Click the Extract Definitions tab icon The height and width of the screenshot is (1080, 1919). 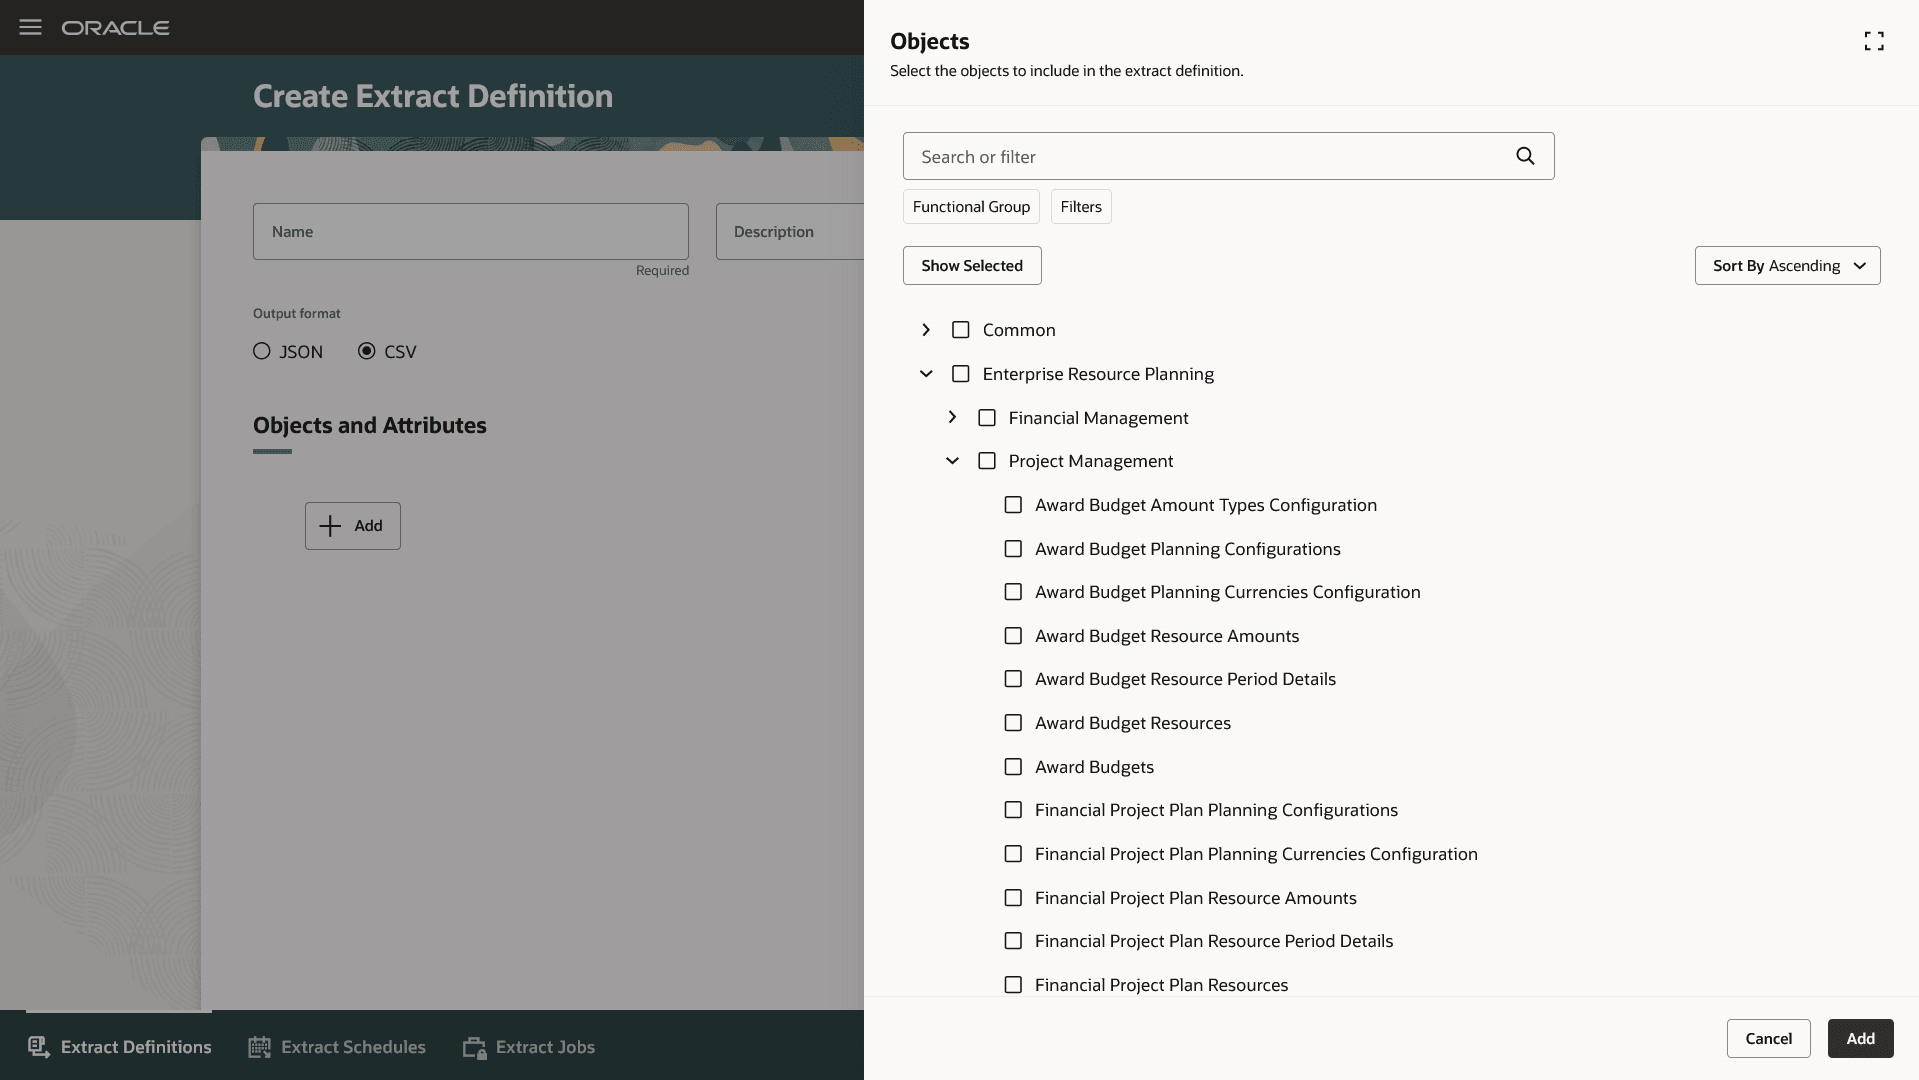[39, 1047]
